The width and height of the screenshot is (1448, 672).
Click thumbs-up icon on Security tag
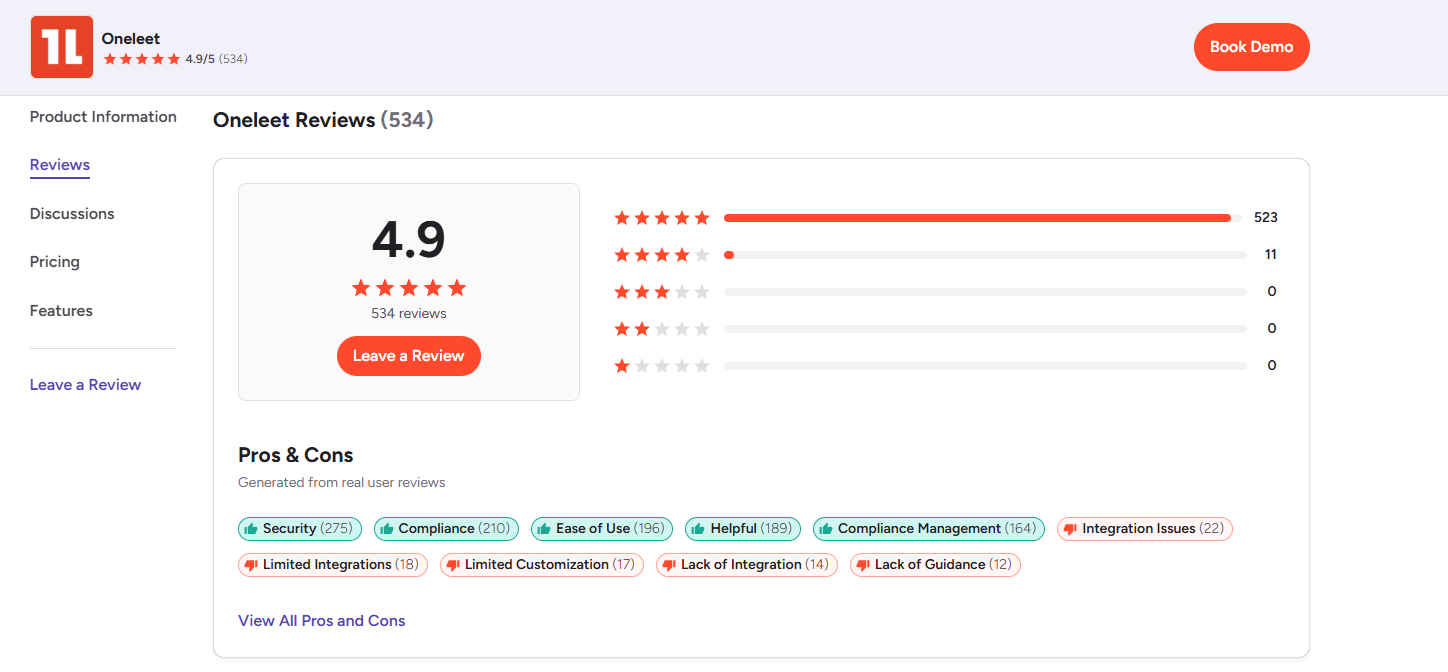point(251,529)
